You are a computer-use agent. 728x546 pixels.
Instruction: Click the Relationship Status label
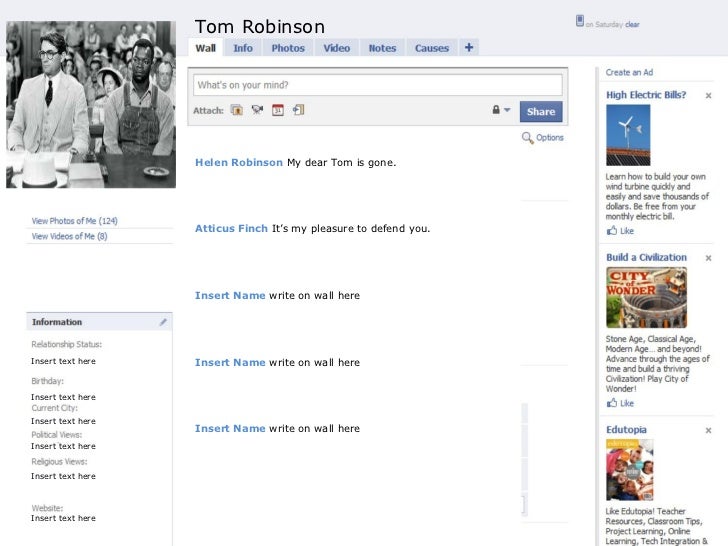[67, 344]
